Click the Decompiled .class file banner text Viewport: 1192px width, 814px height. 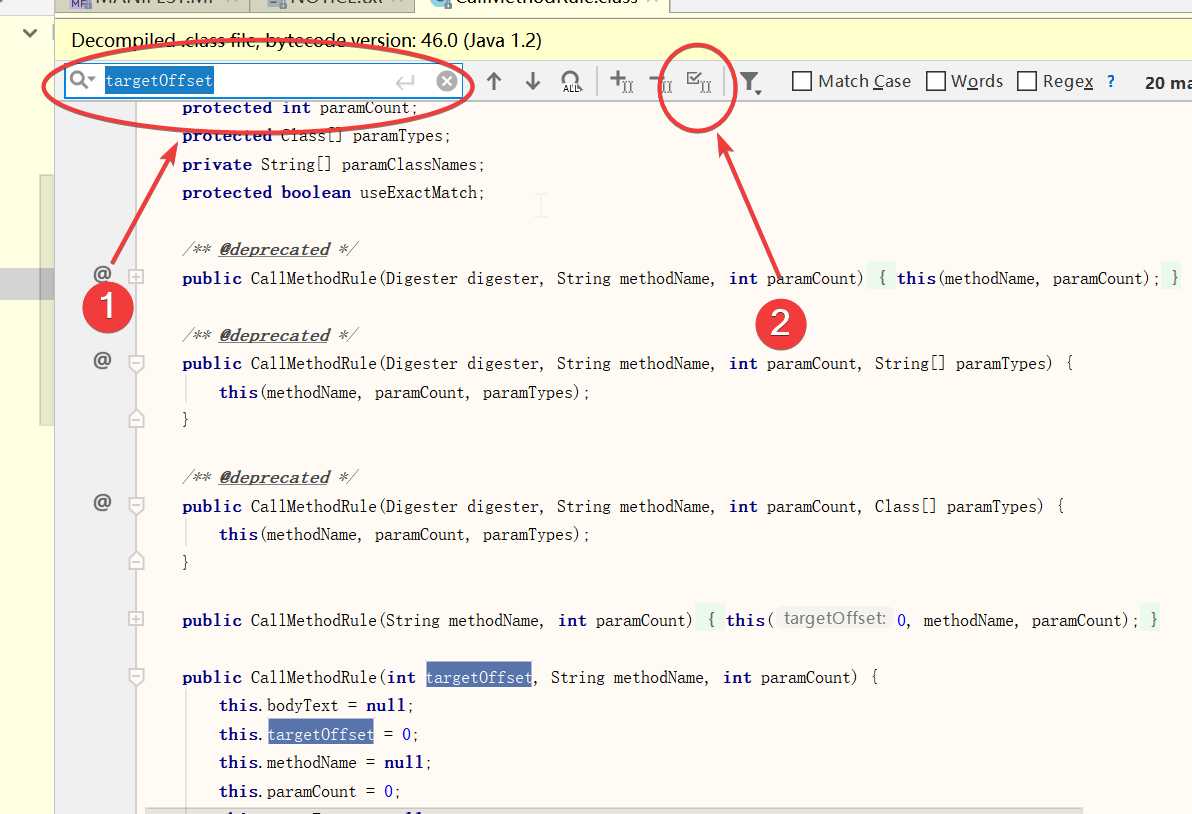(306, 40)
